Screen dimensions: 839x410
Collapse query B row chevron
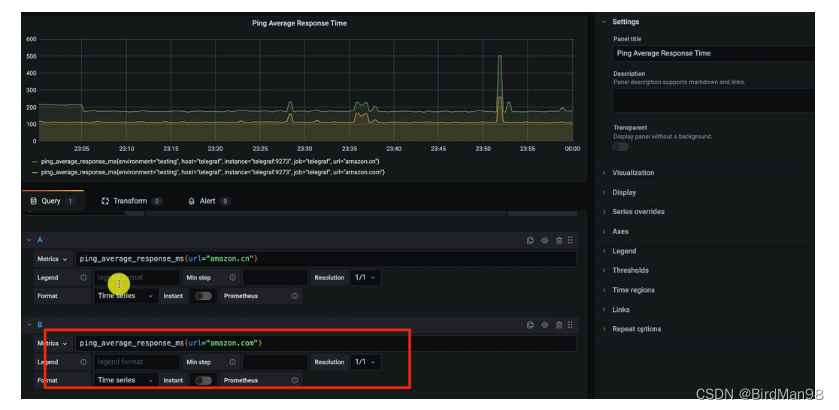(x=29, y=324)
